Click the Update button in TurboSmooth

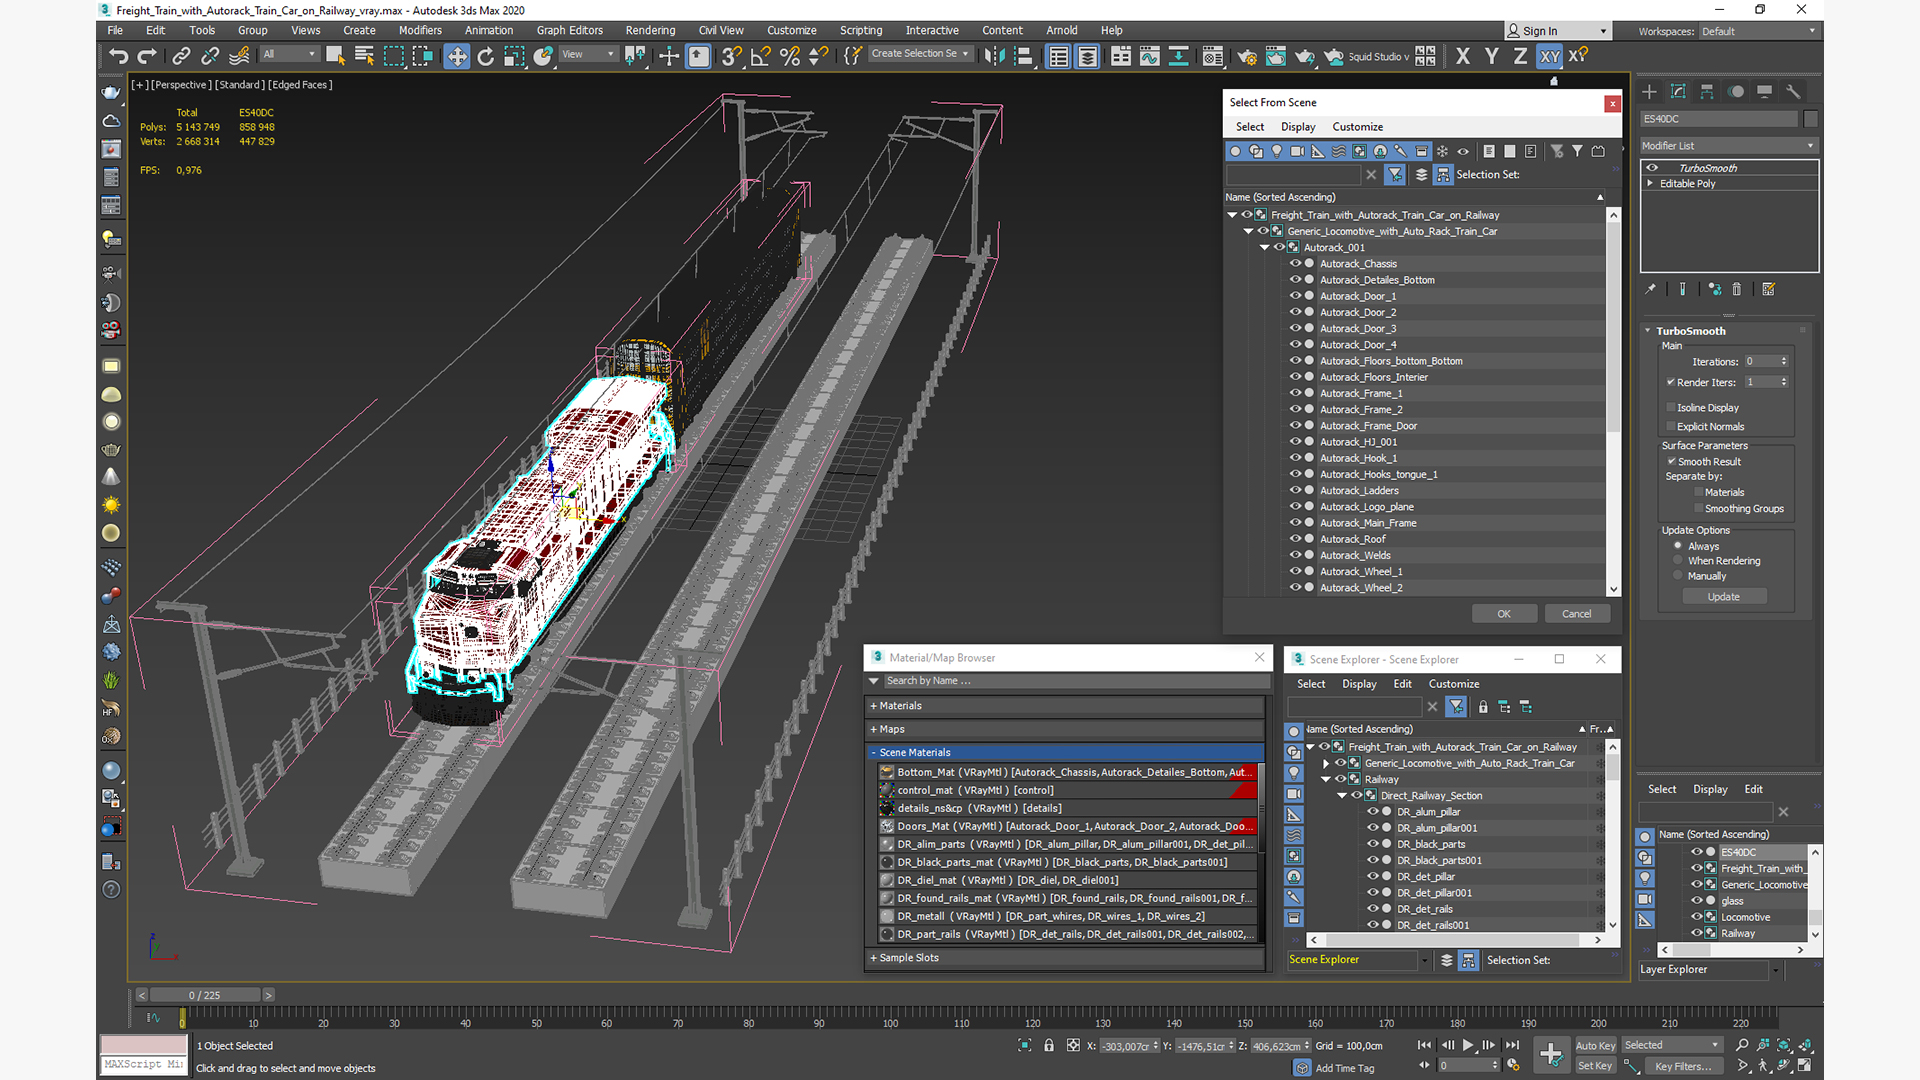tap(1723, 597)
